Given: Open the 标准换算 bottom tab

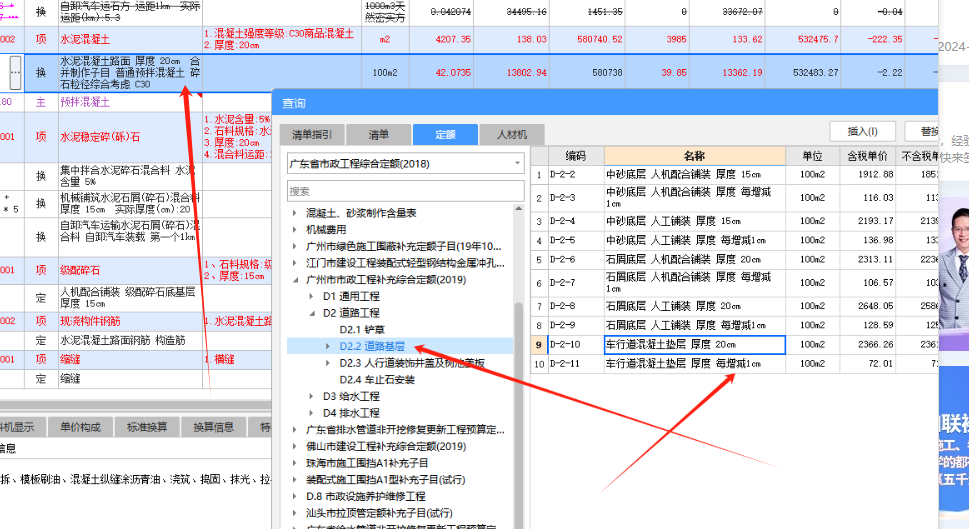Looking at the screenshot, I should point(147,427).
